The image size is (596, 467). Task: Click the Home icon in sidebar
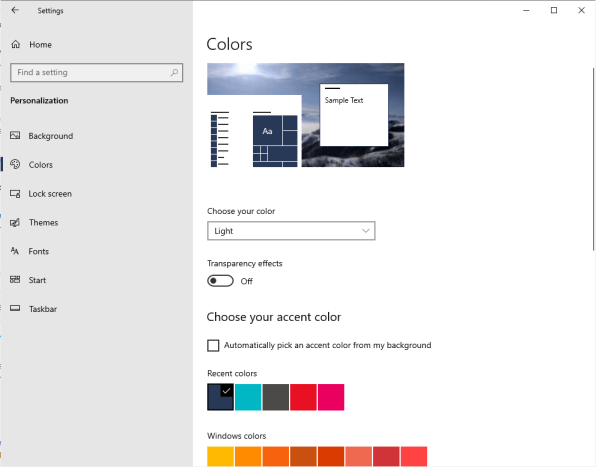(16, 44)
